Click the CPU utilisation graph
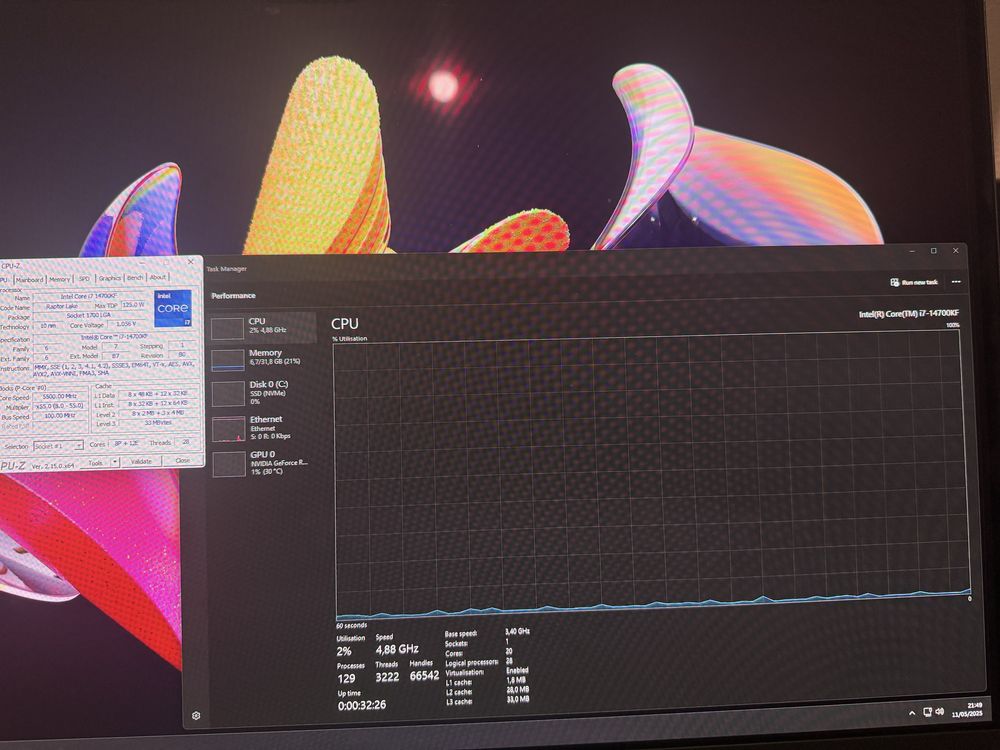 click(x=652, y=474)
